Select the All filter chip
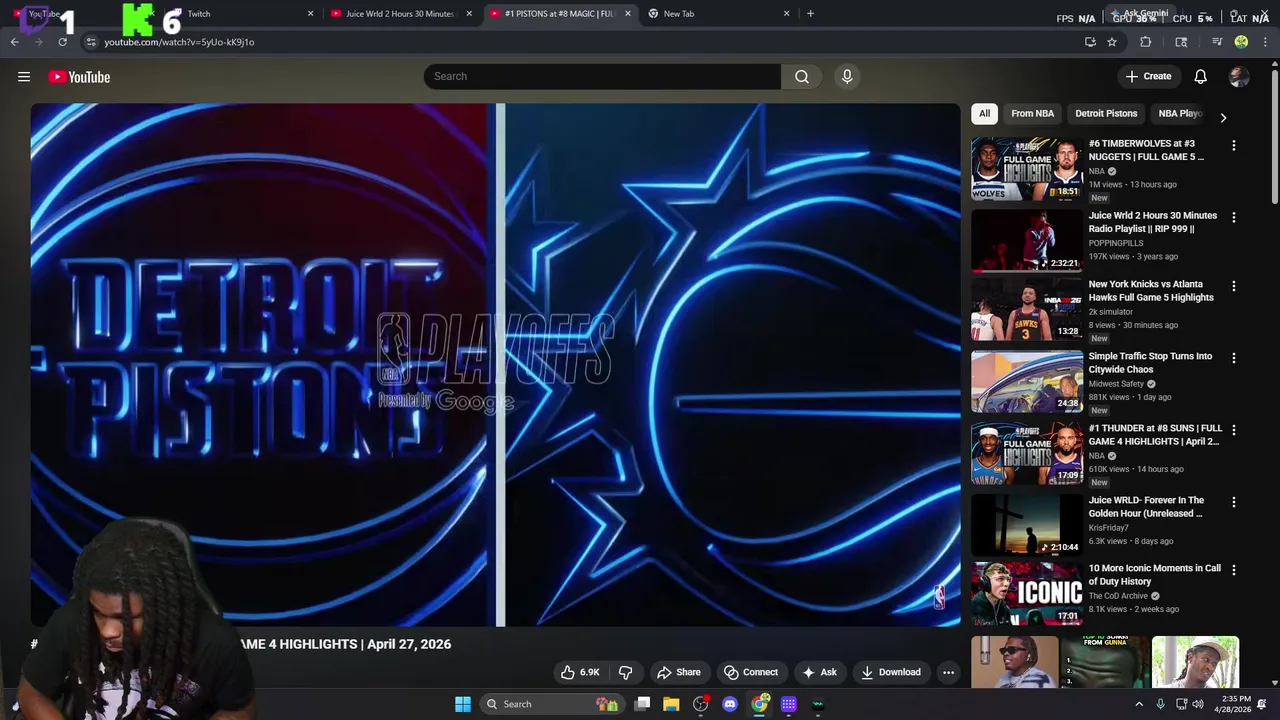This screenshot has width=1280, height=720. click(x=984, y=113)
